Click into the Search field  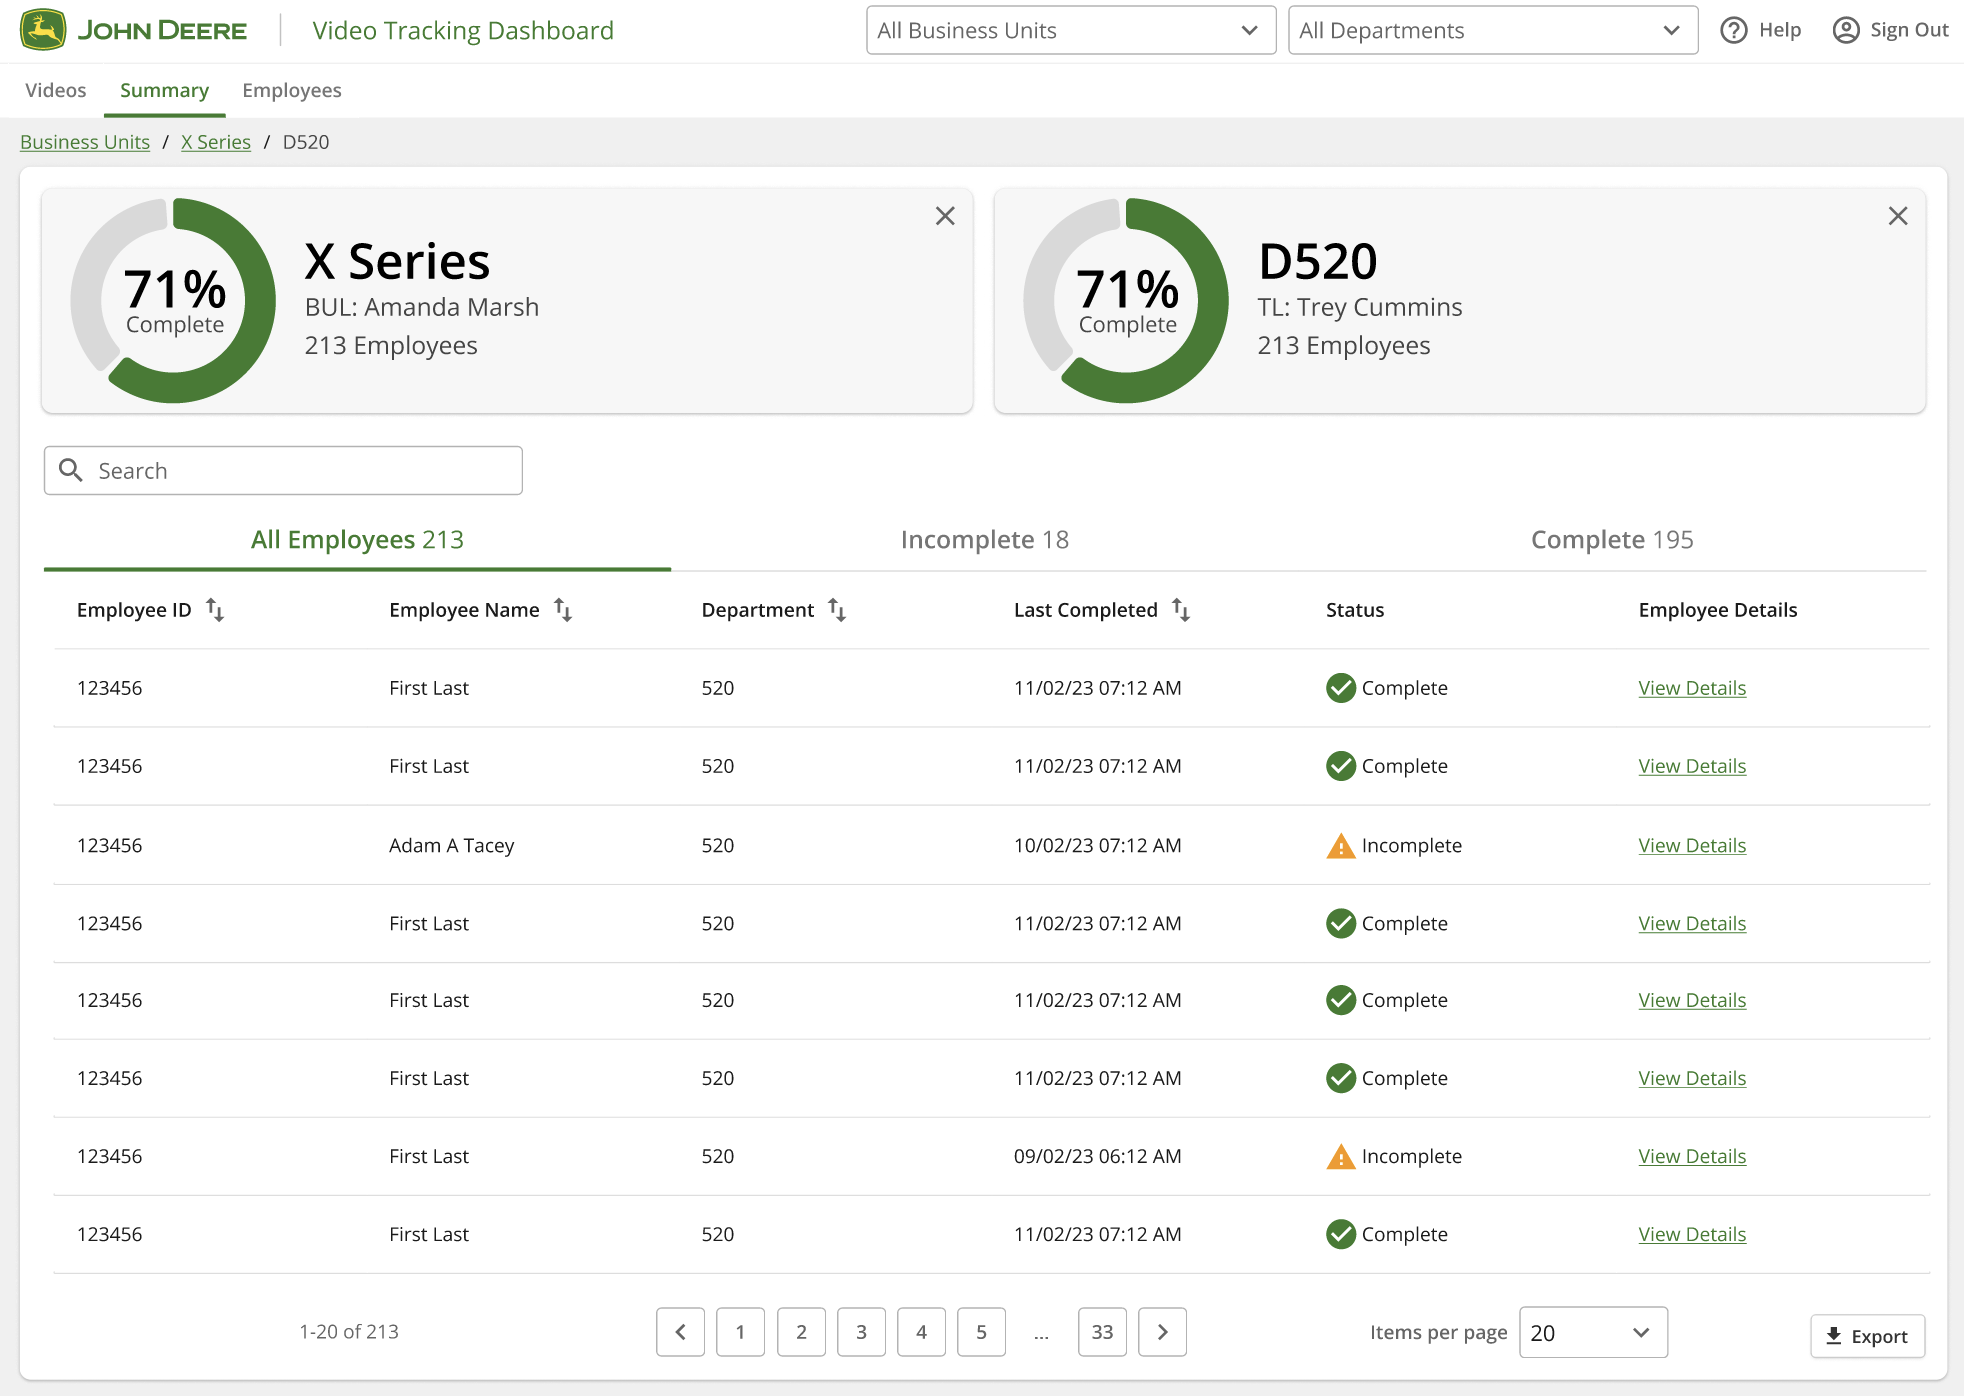(x=283, y=470)
